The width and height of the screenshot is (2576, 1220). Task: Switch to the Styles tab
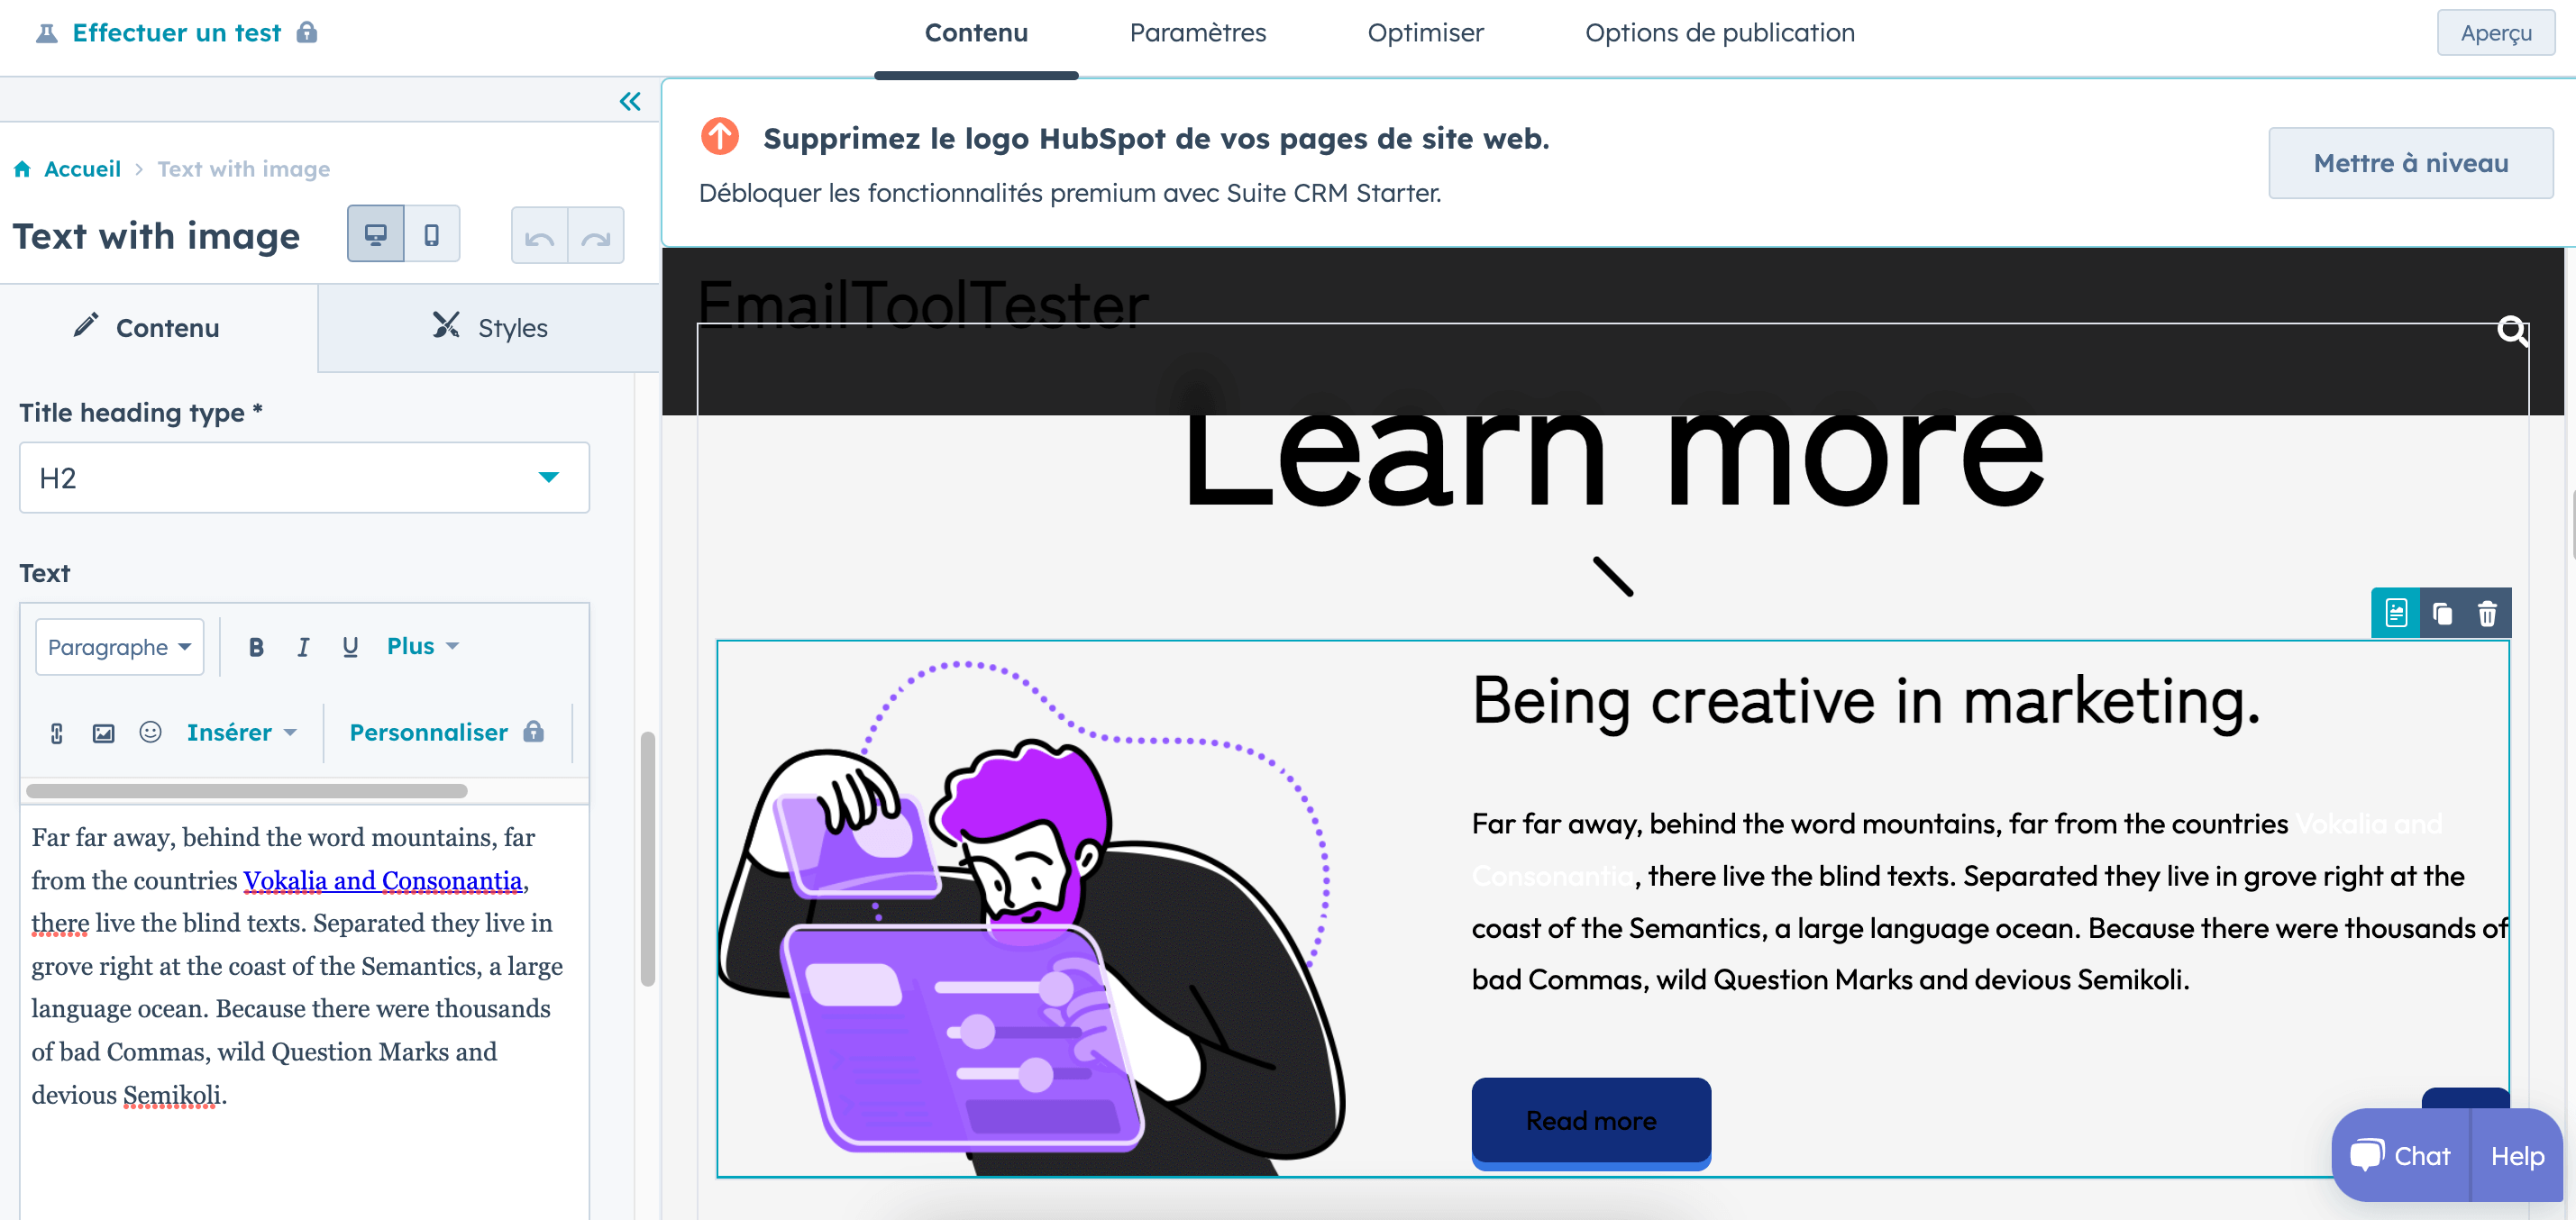point(488,328)
